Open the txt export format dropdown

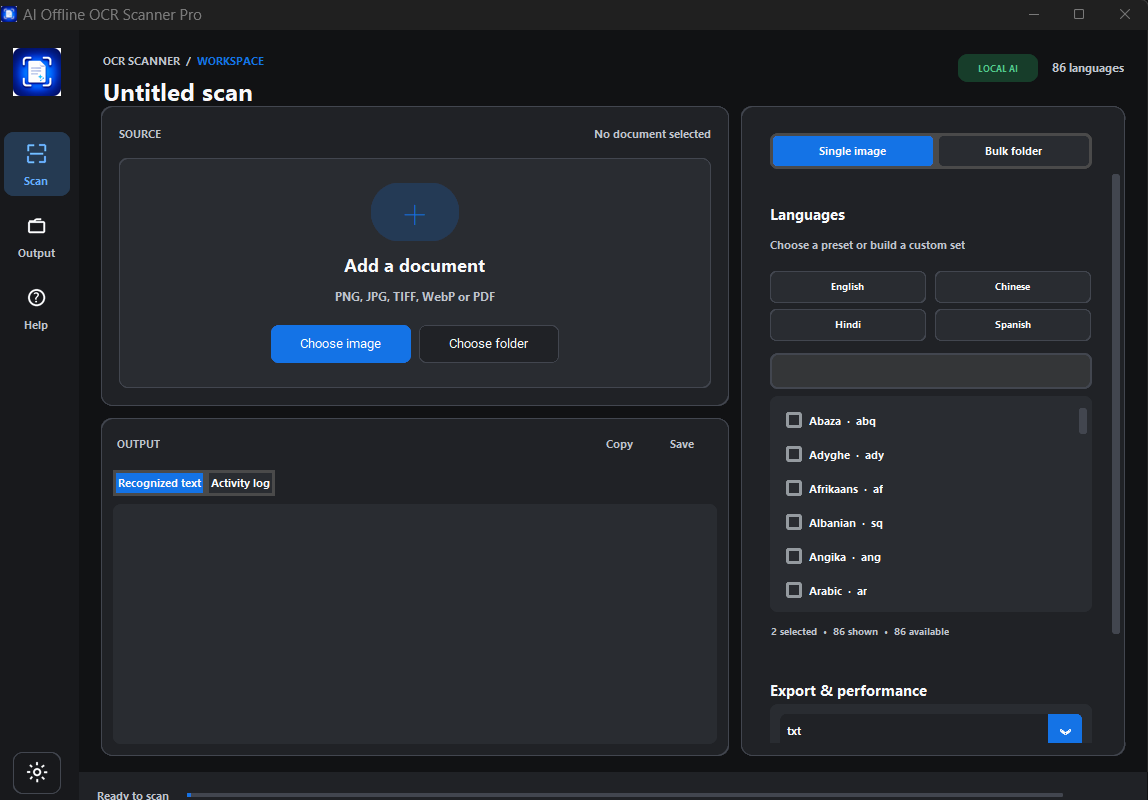click(x=1065, y=729)
